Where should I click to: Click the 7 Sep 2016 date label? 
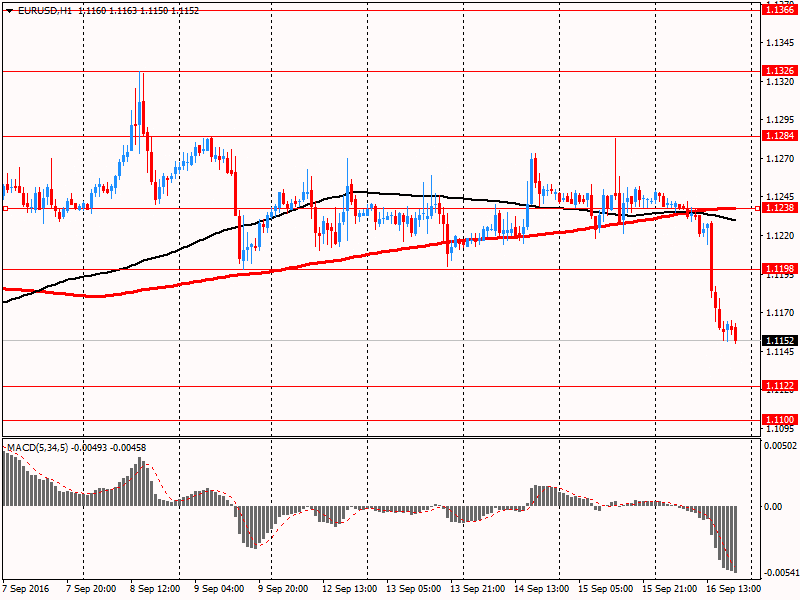[29, 589]
